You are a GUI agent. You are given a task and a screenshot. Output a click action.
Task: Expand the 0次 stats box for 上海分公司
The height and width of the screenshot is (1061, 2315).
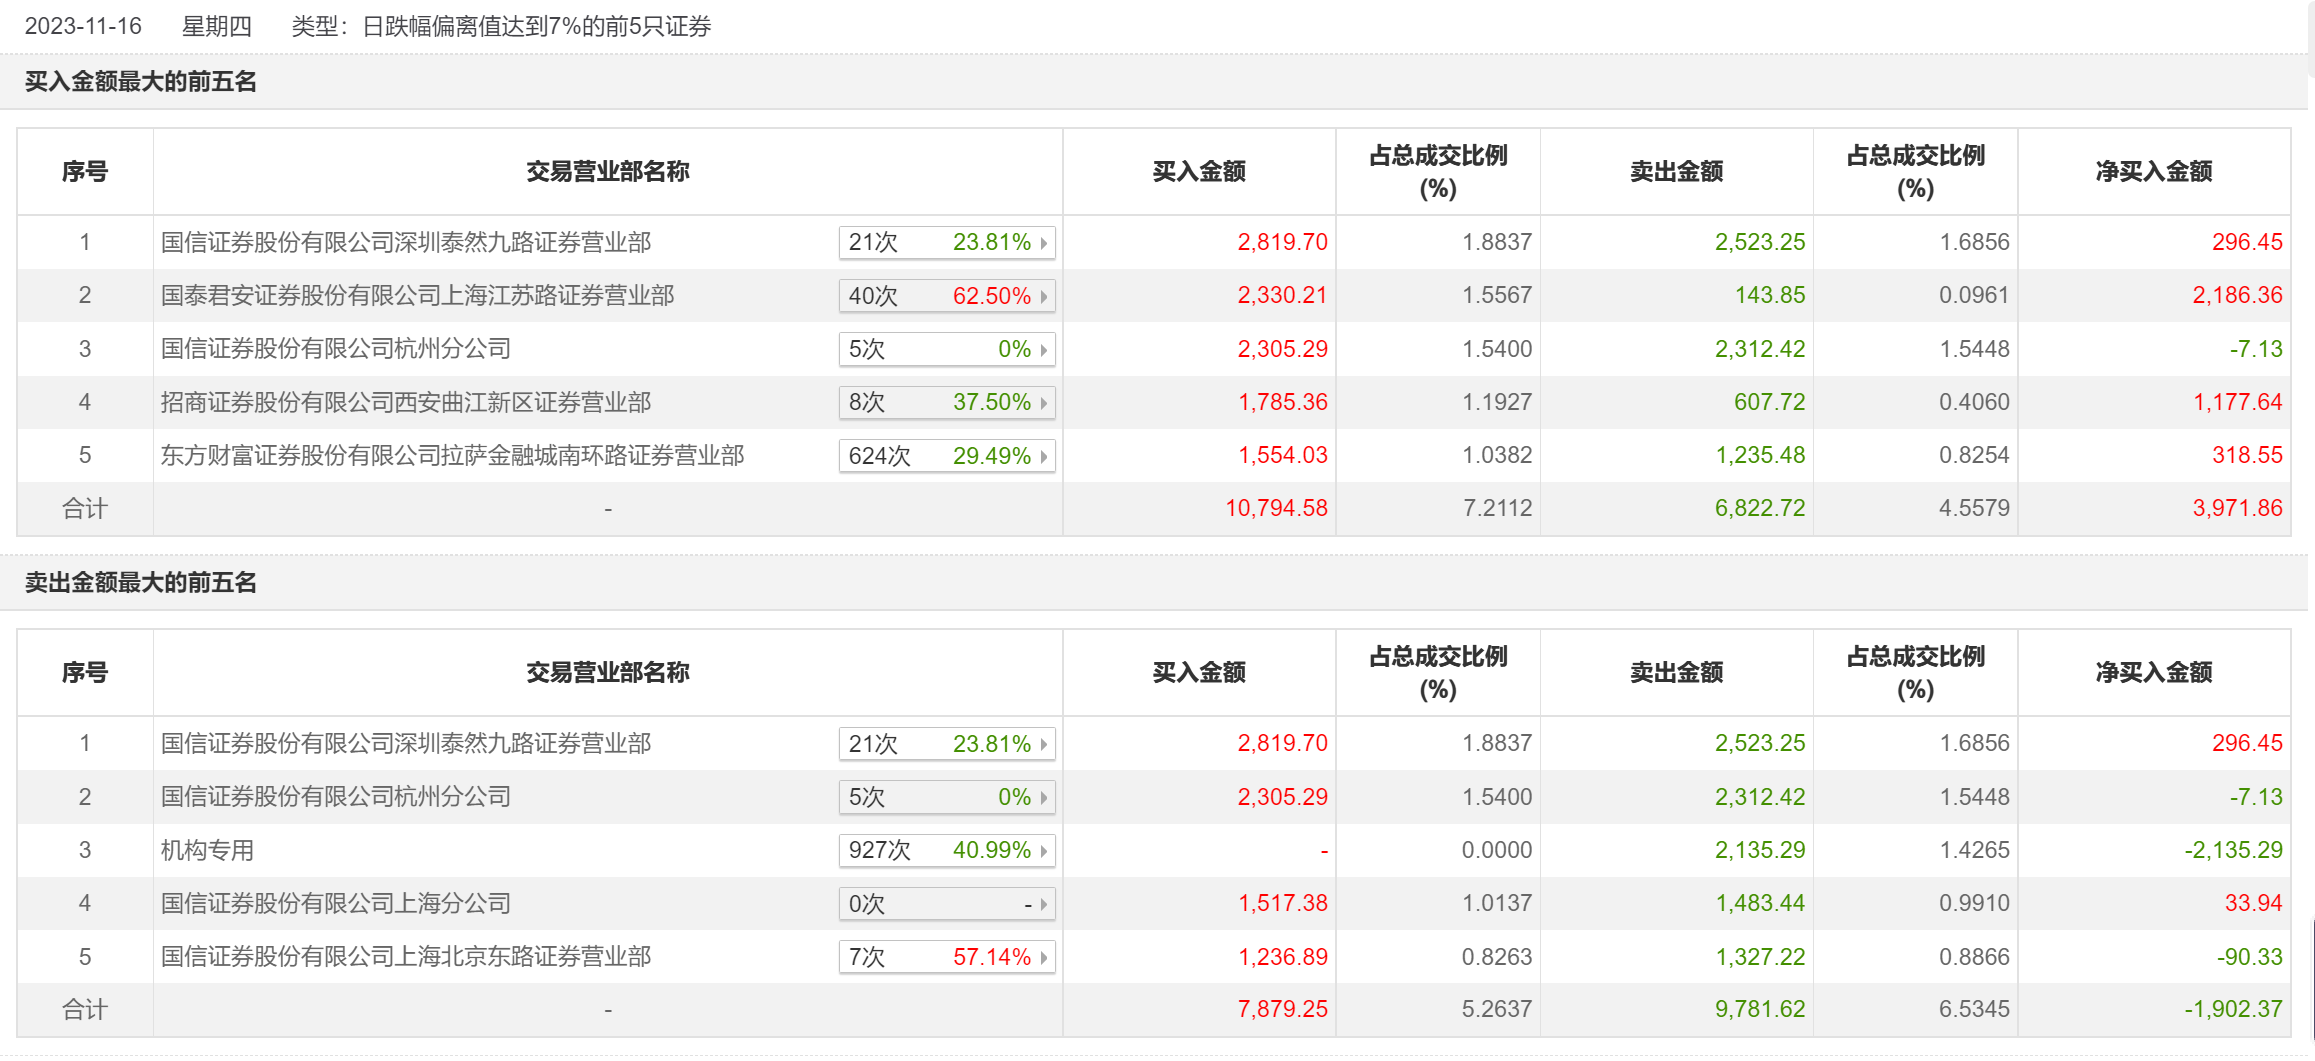click(x=947, y=904)
